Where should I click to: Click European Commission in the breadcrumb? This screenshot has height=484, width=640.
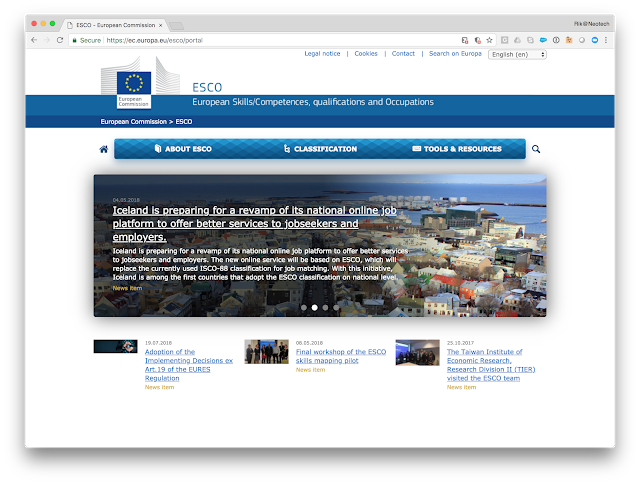pos(133,122)
